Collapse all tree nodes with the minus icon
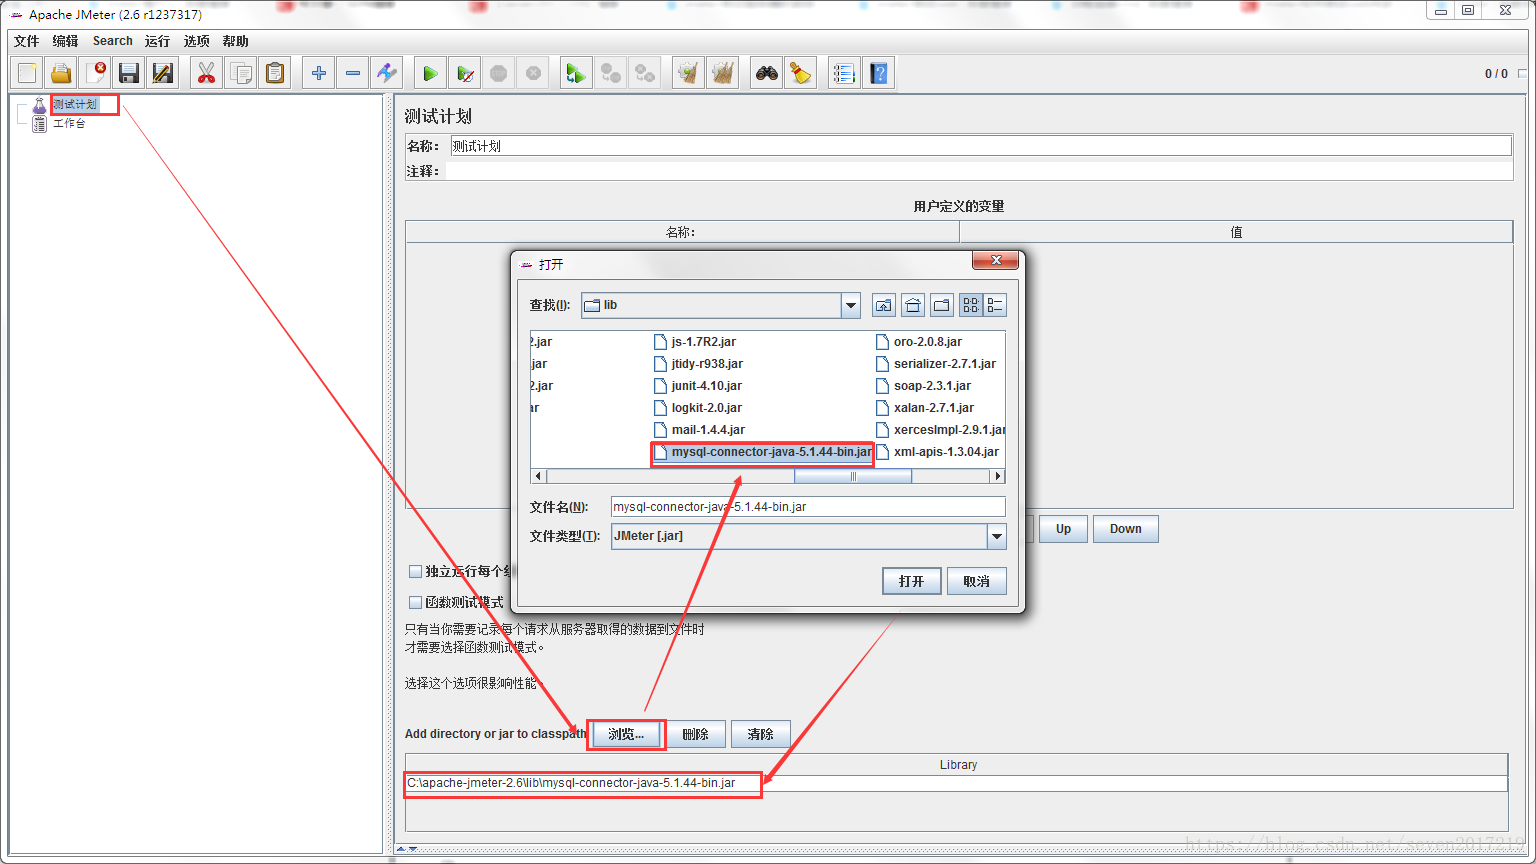Screen dimensions: 1536x864 pos(352,73)
